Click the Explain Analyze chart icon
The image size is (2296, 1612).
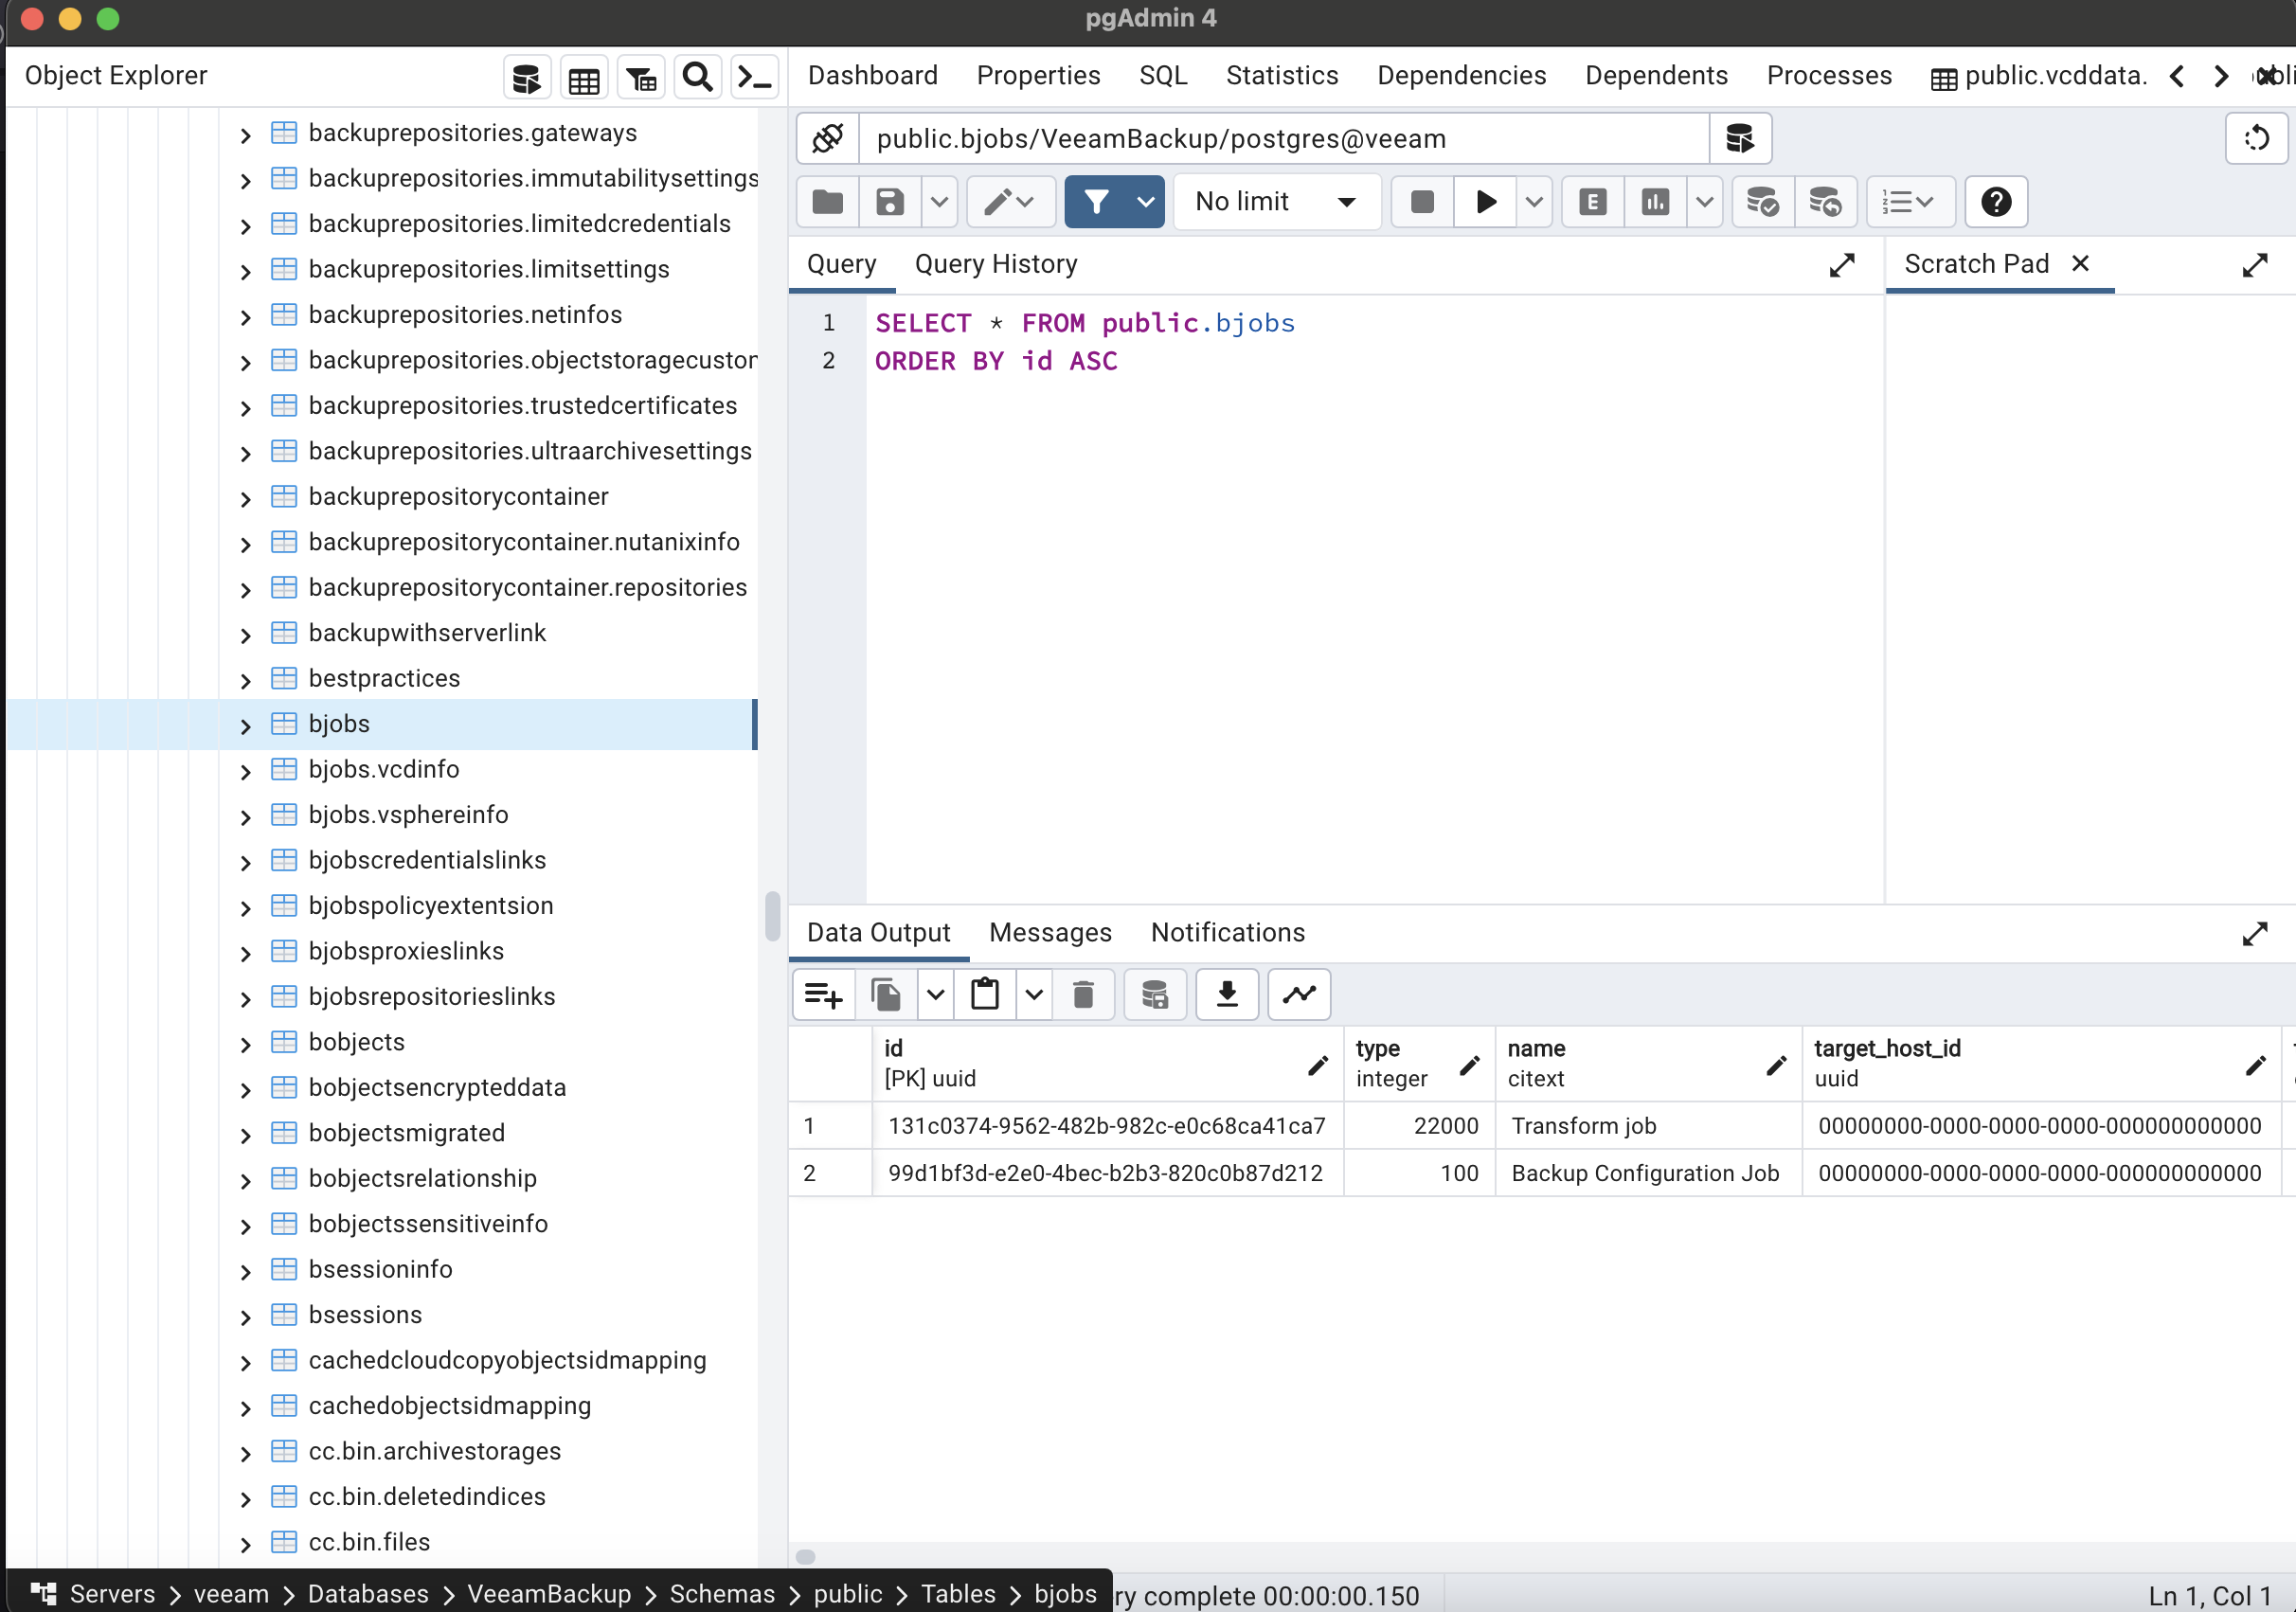(x=1656, y=202)
